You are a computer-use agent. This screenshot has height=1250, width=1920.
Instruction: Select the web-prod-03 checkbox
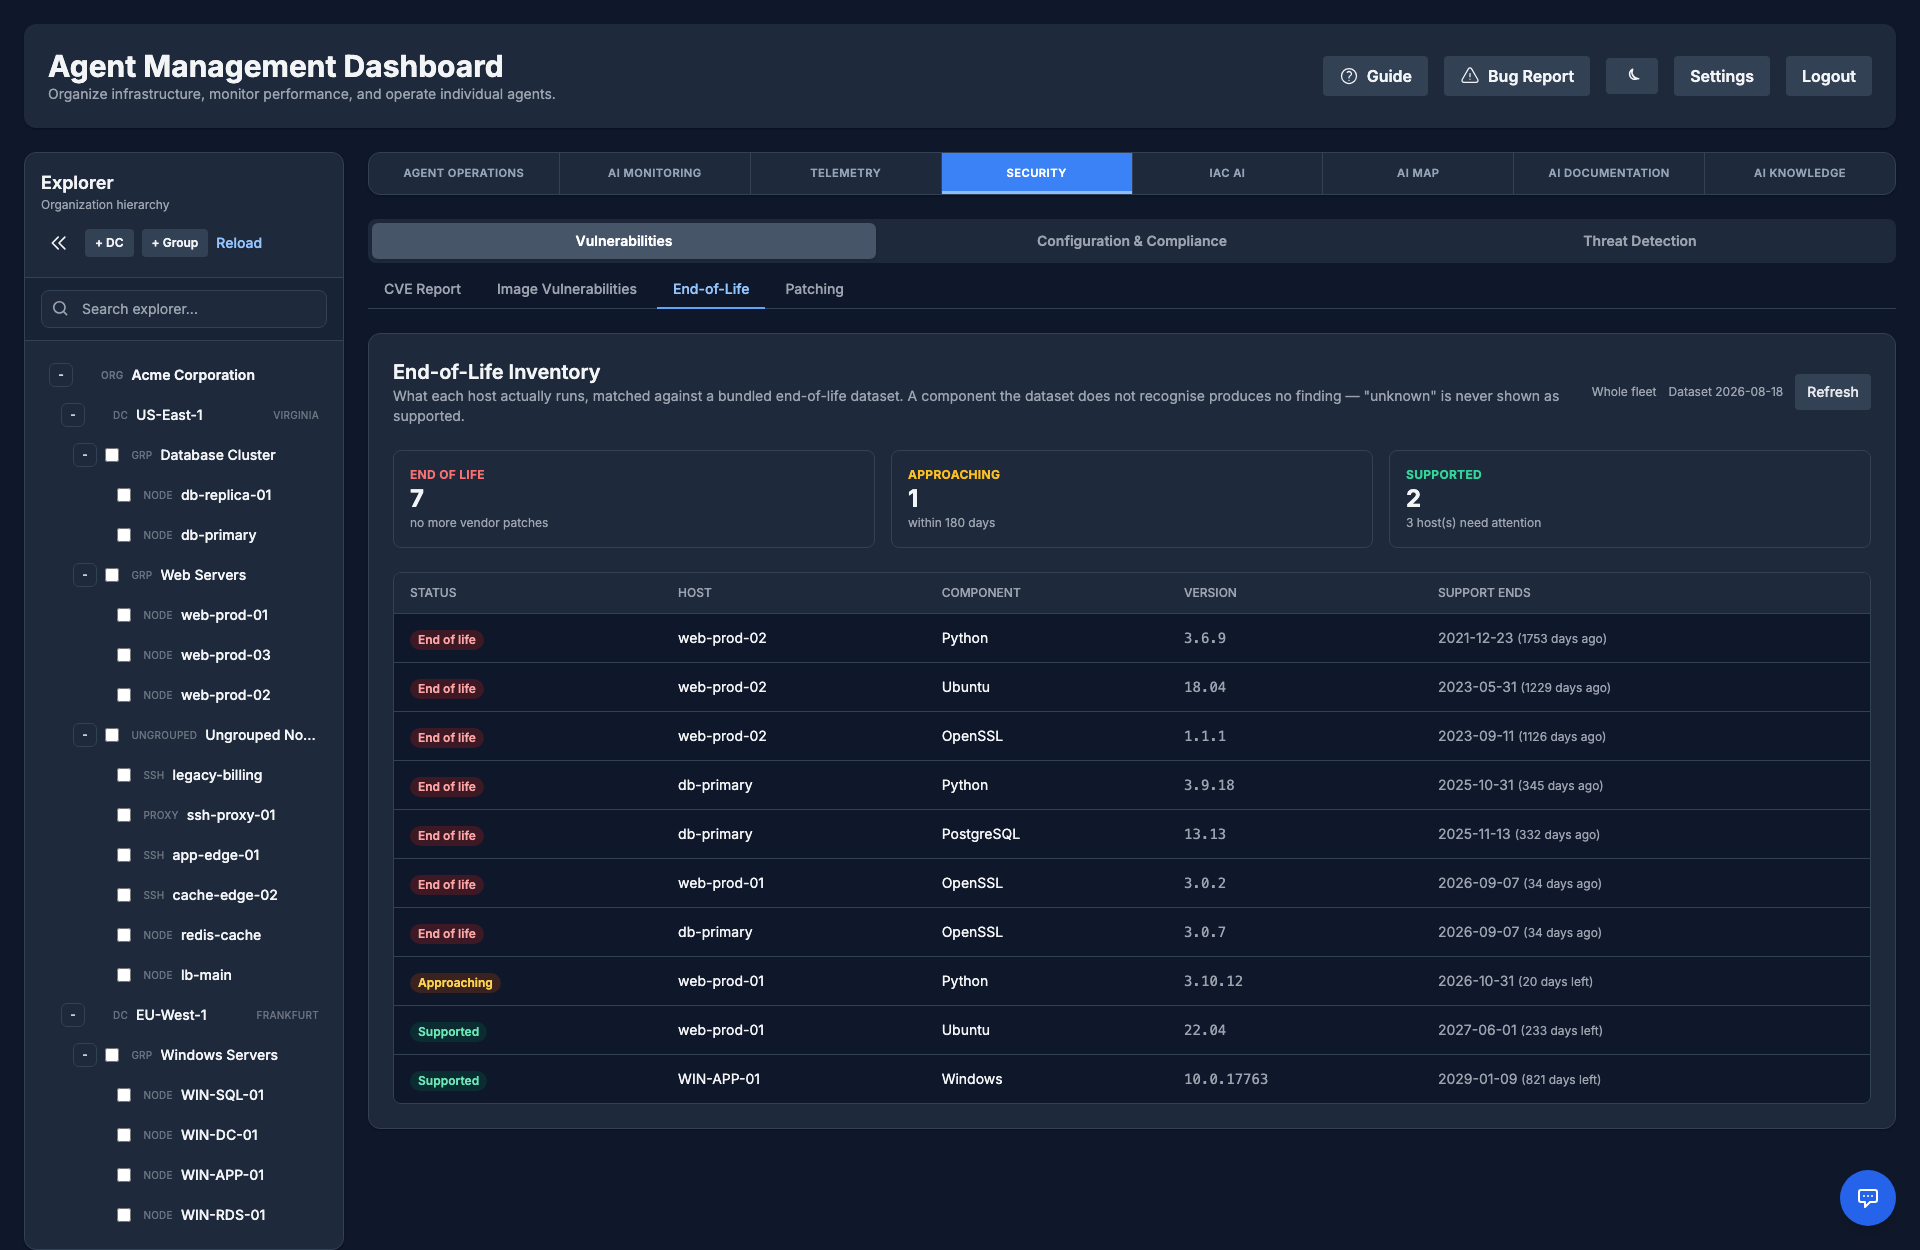124,655
